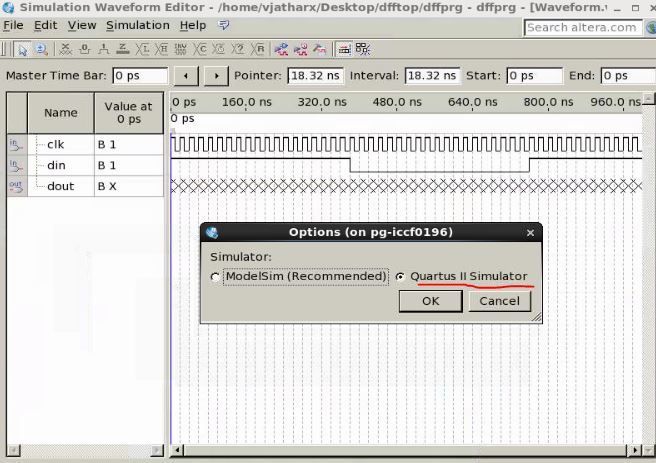Screen dimensions: 656x463
Task: Open the View menu
Action: tap(82, 26)
